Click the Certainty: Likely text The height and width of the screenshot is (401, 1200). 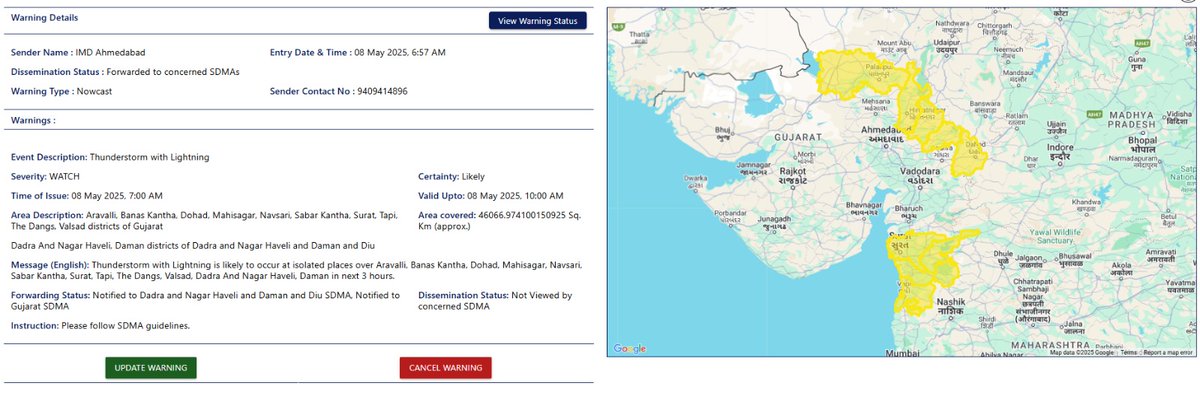pos(451,176)
